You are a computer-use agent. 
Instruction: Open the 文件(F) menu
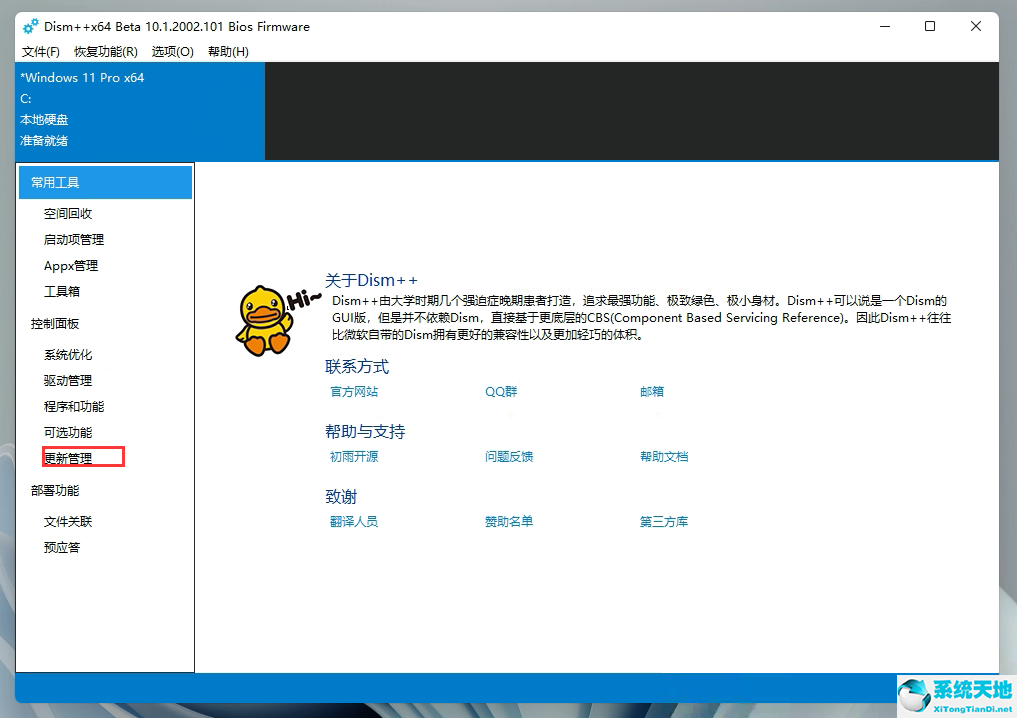click(39, 51)
